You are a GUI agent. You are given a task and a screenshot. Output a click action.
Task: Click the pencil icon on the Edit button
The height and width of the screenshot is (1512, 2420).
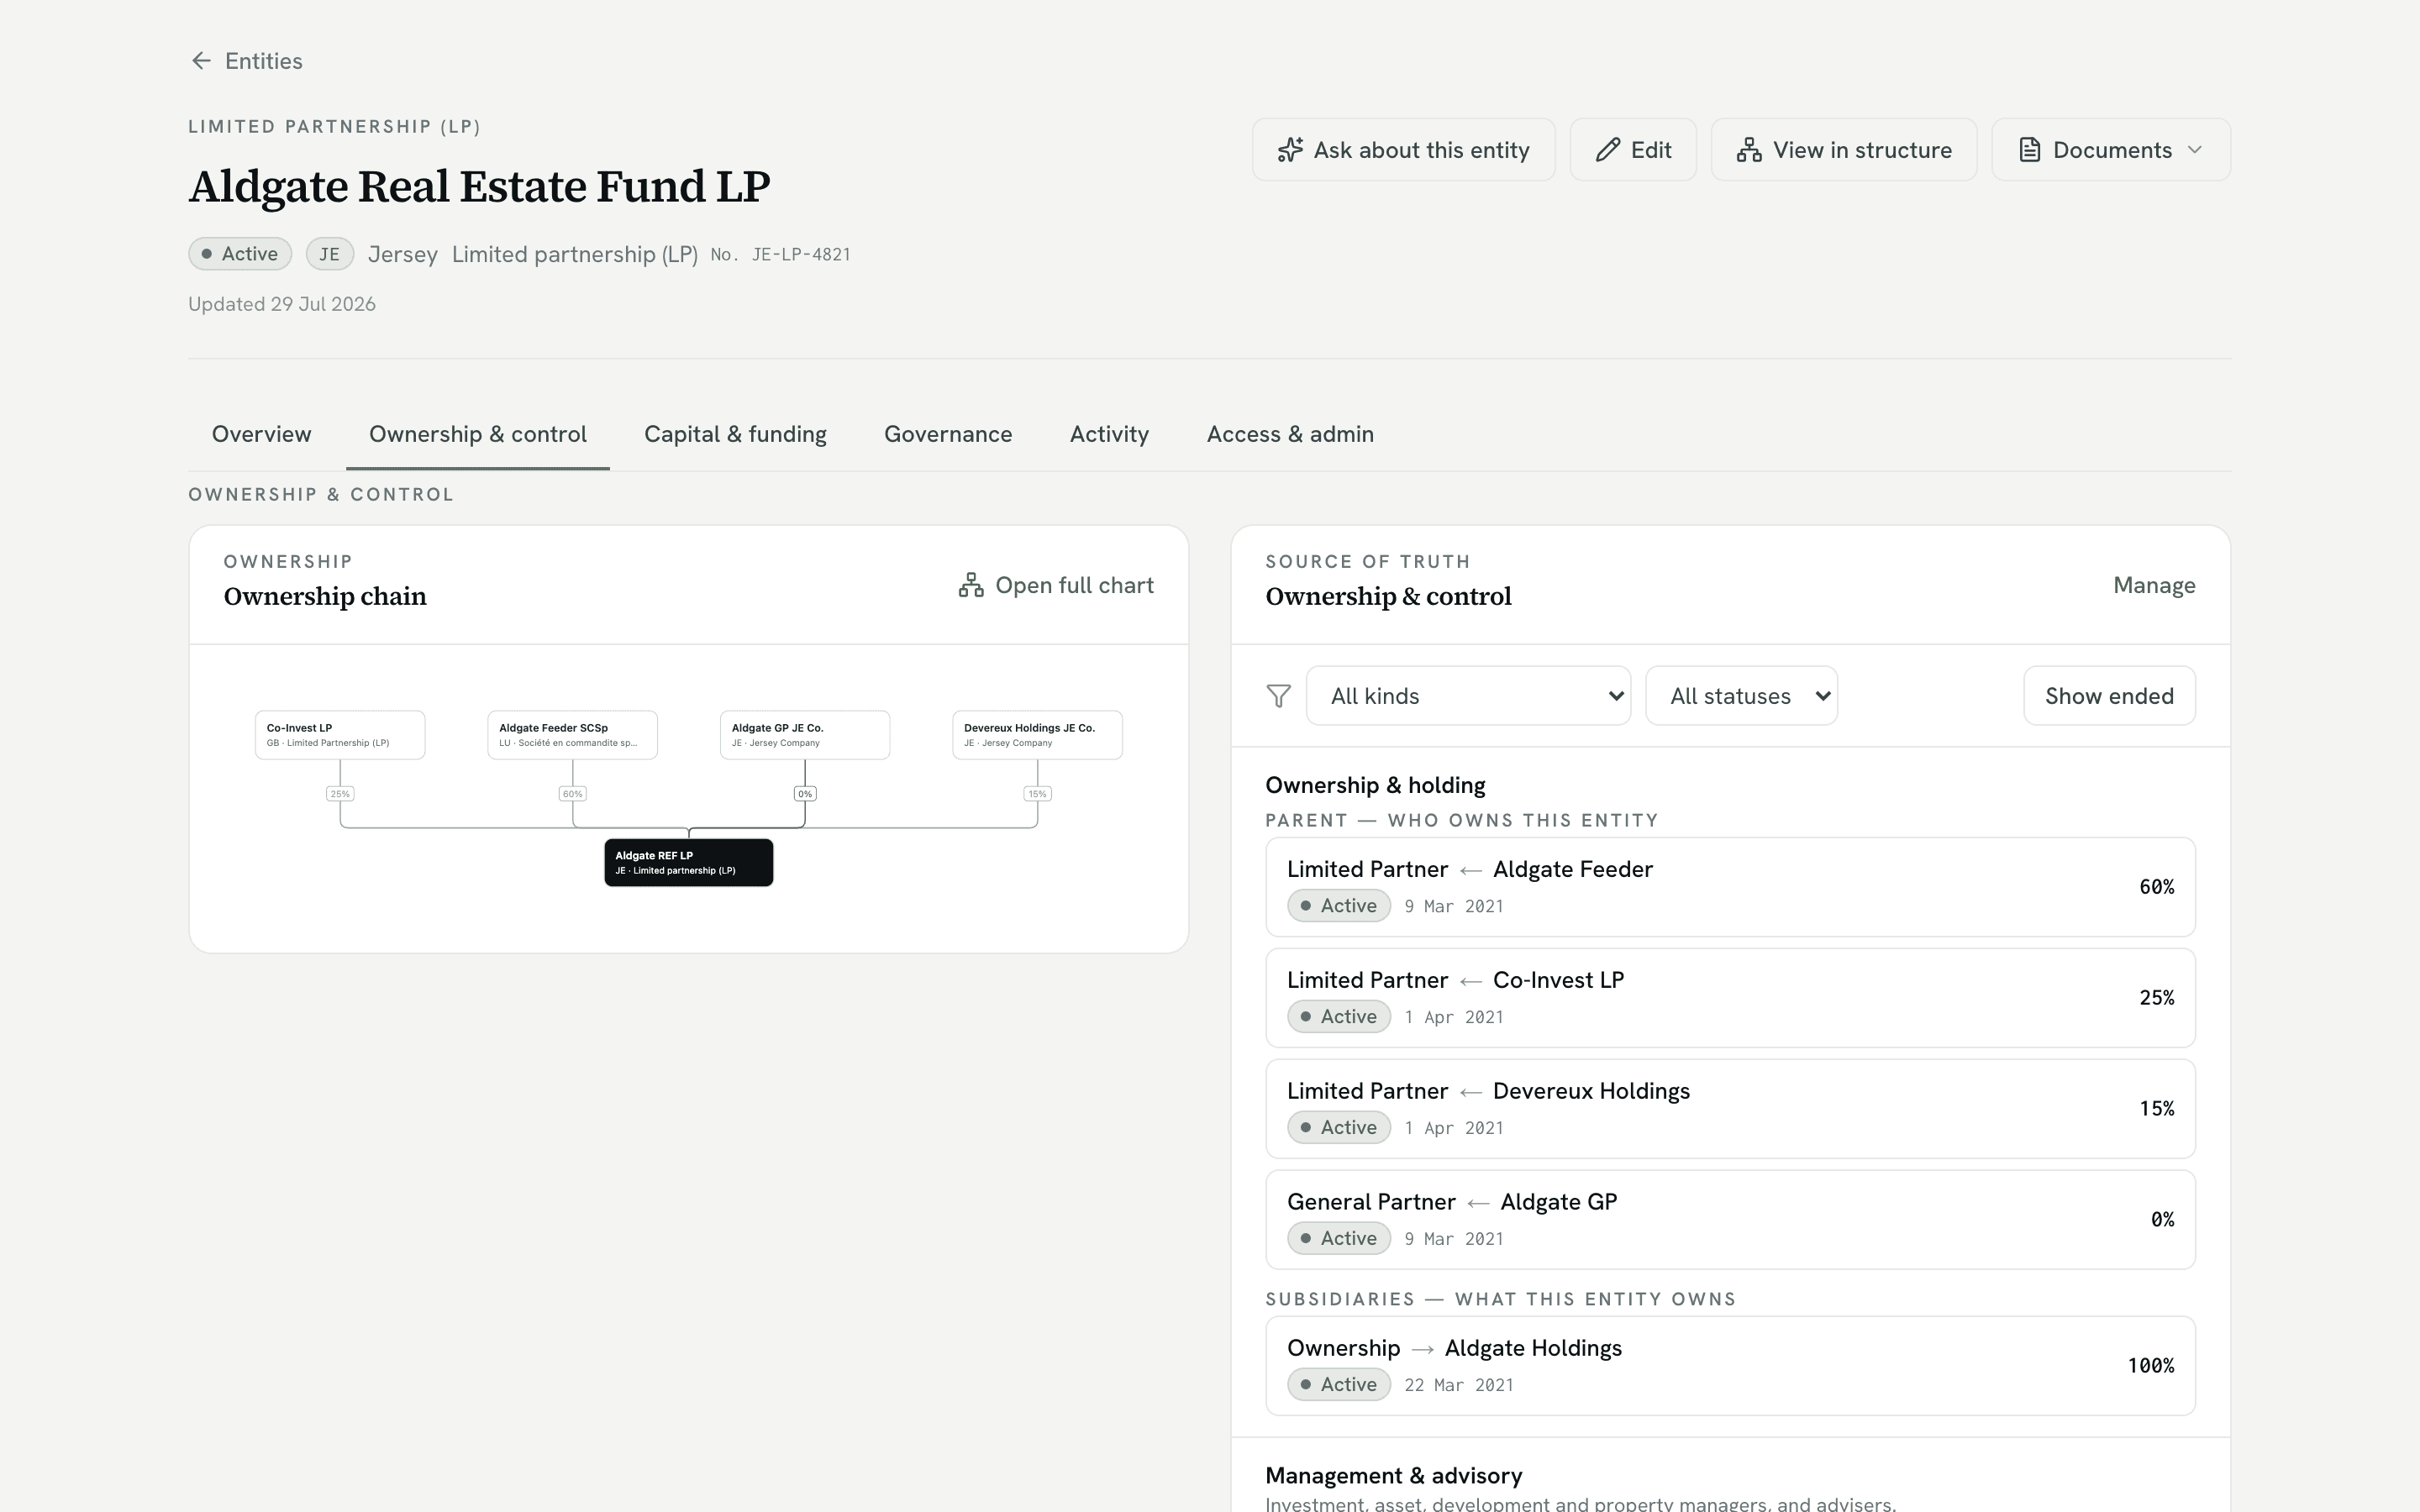pos(1607,150)
